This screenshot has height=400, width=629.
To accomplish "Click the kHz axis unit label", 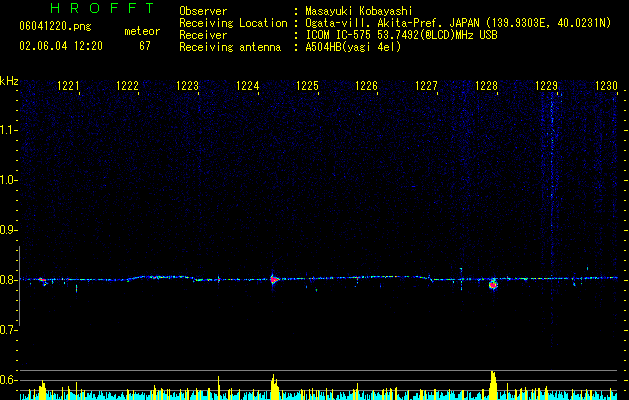I will tap(9, 81).
